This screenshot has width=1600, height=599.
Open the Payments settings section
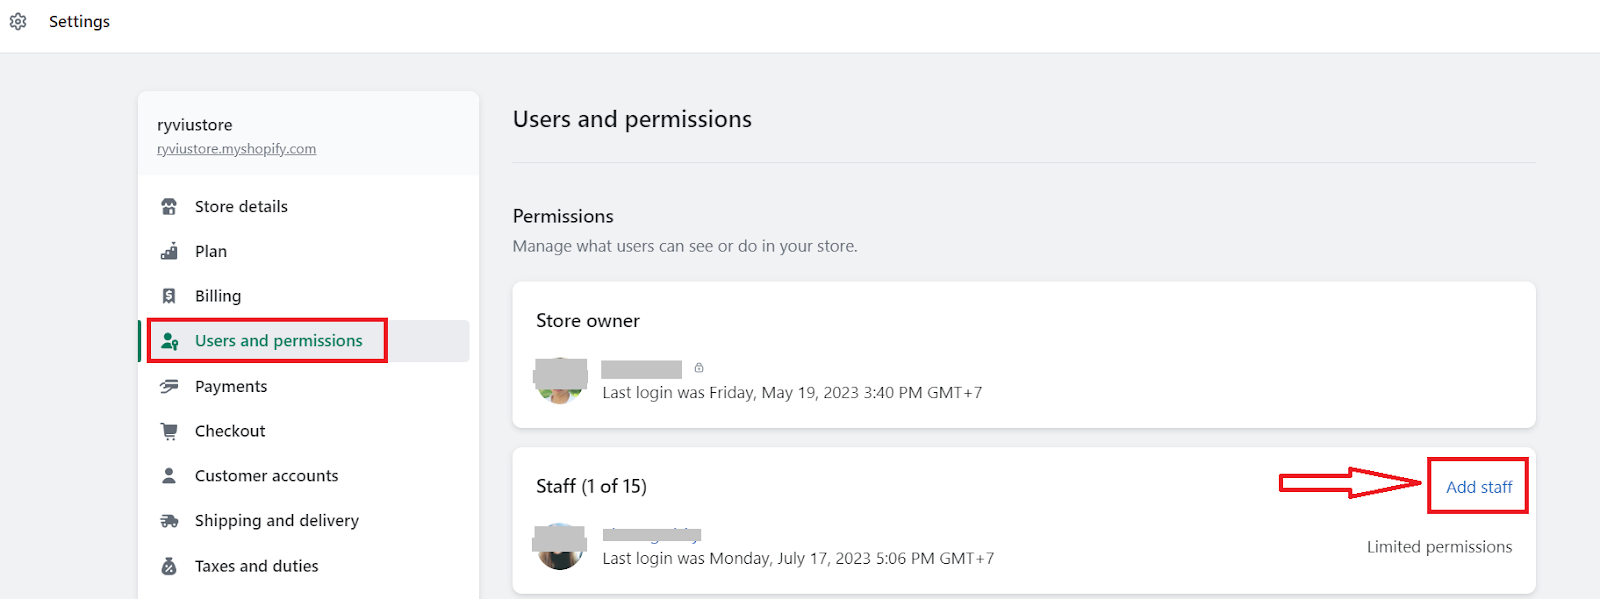point(231,386)
